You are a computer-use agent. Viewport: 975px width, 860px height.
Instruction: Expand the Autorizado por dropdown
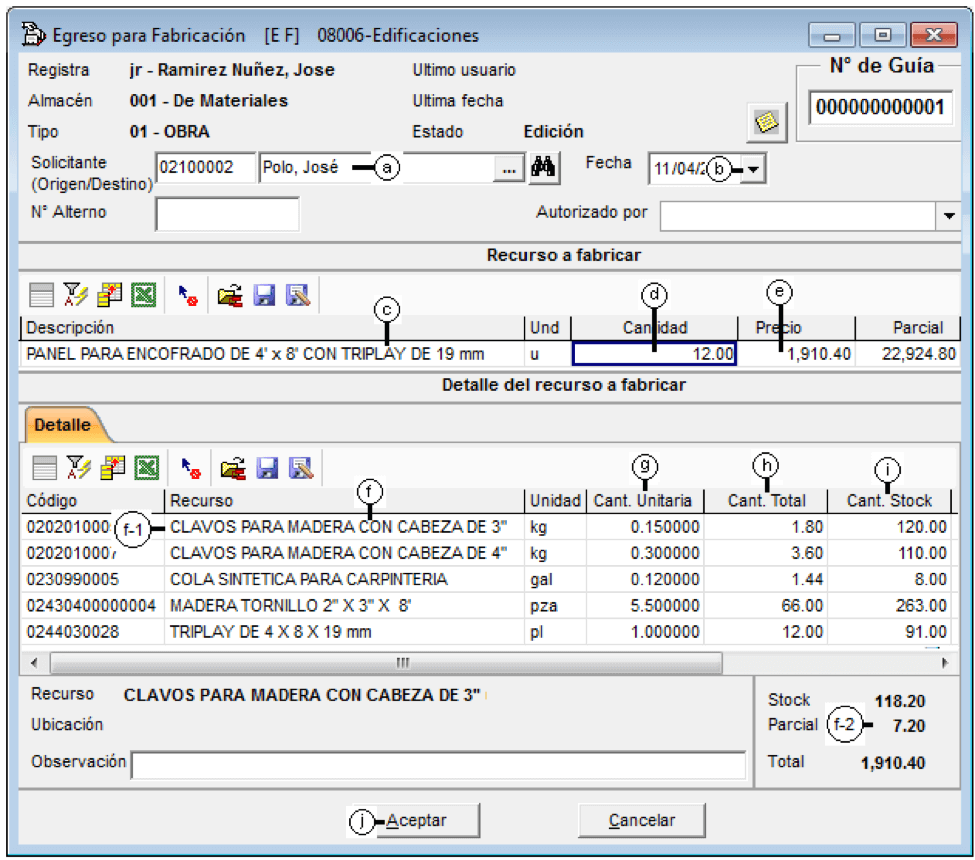(x=949, y=216)
